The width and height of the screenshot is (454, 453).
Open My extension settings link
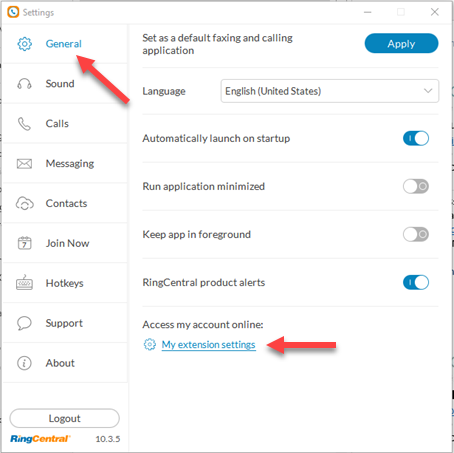click(x=209, y=345)
